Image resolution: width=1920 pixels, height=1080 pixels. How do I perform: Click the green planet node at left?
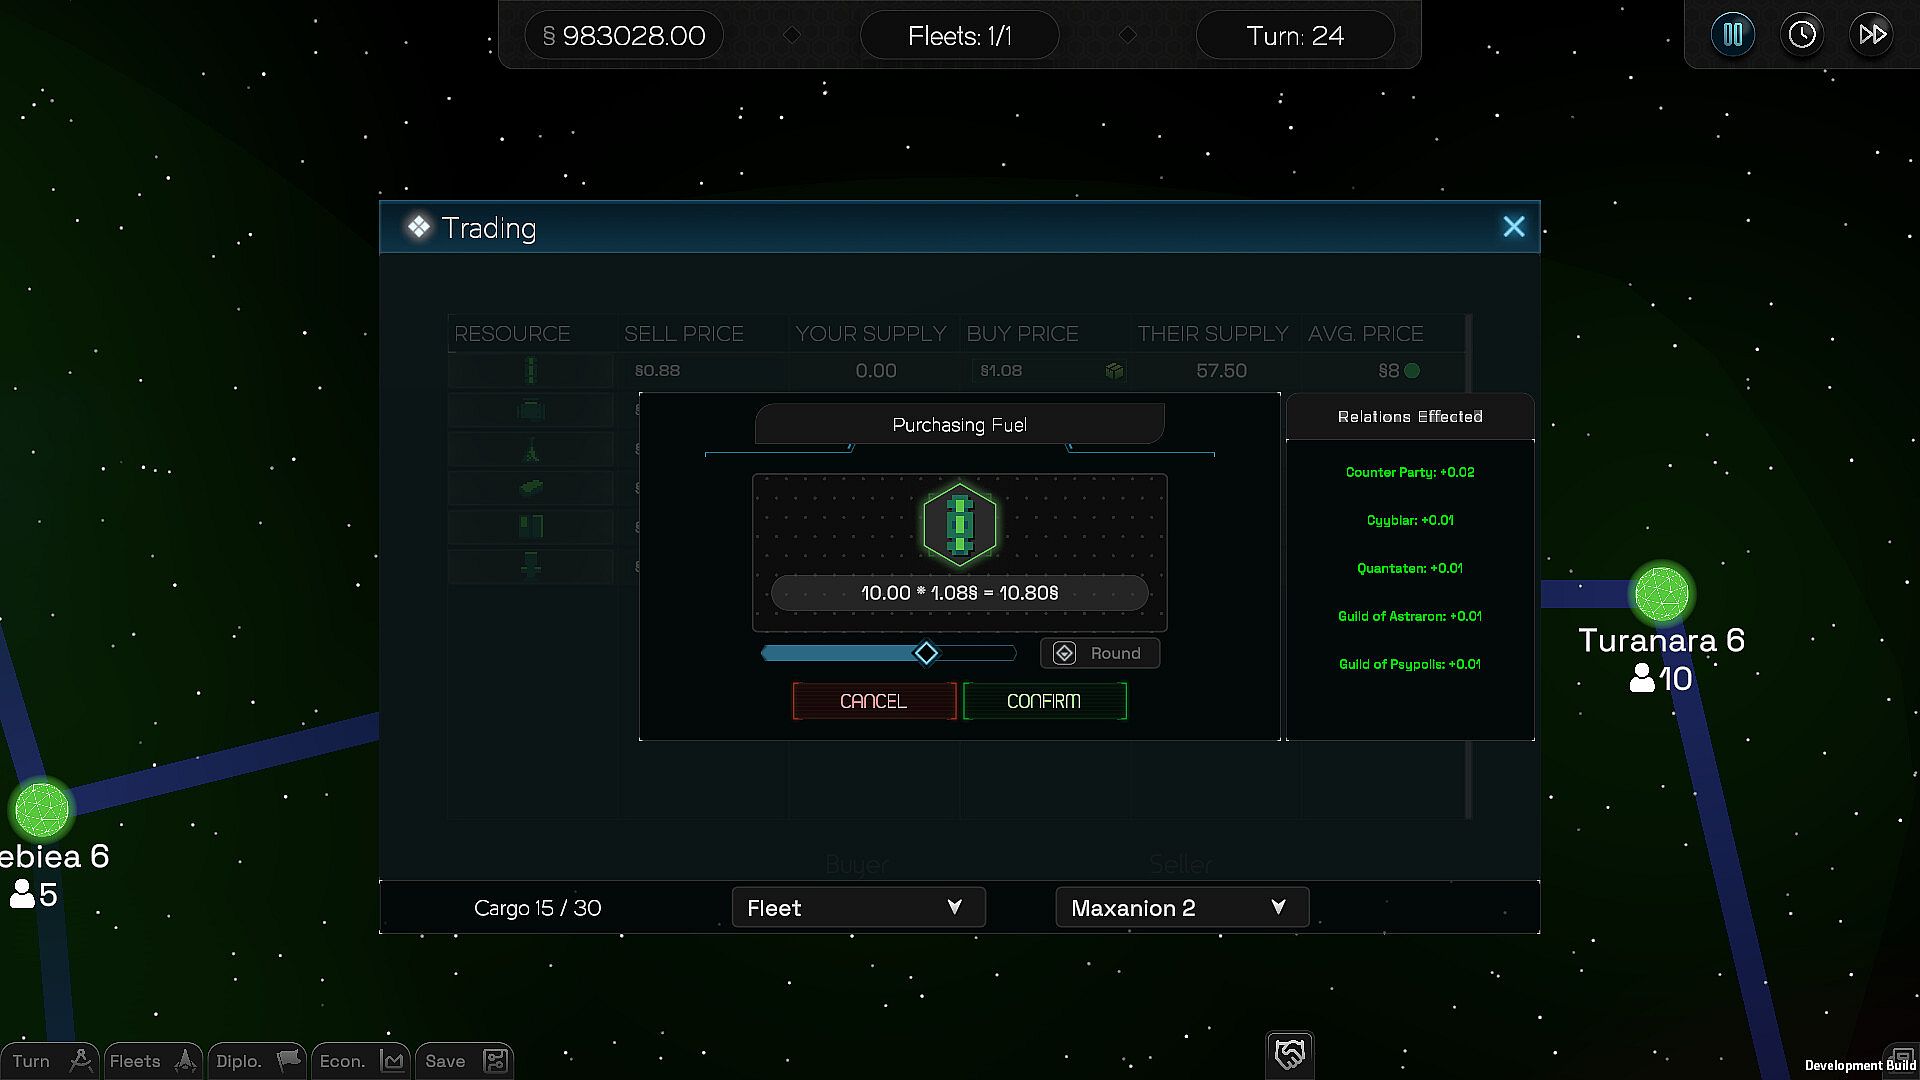click(42, 809)
